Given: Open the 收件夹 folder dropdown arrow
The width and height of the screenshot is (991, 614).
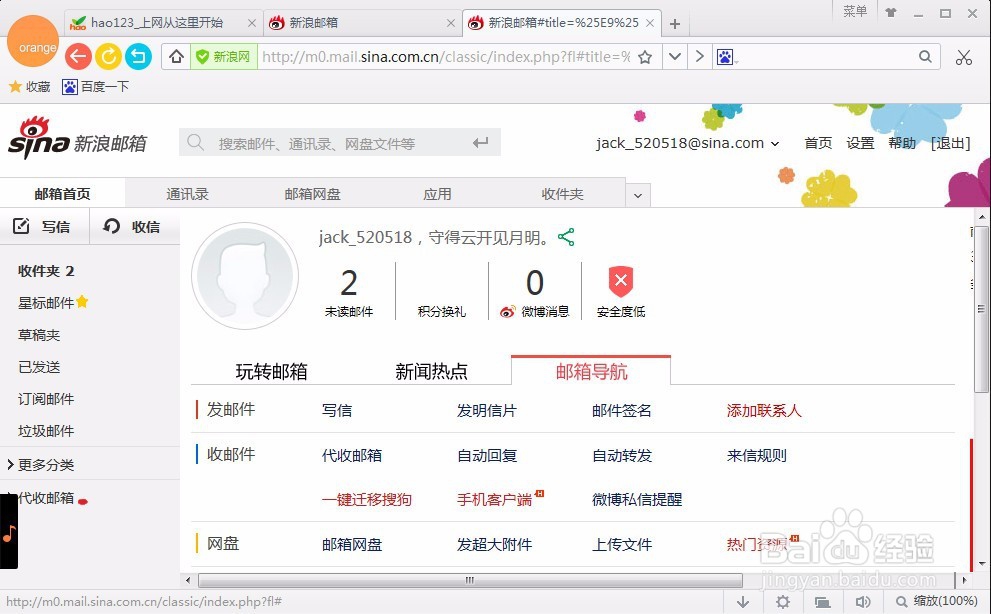Looking at the screenshot, I should (x=637, y=194).
